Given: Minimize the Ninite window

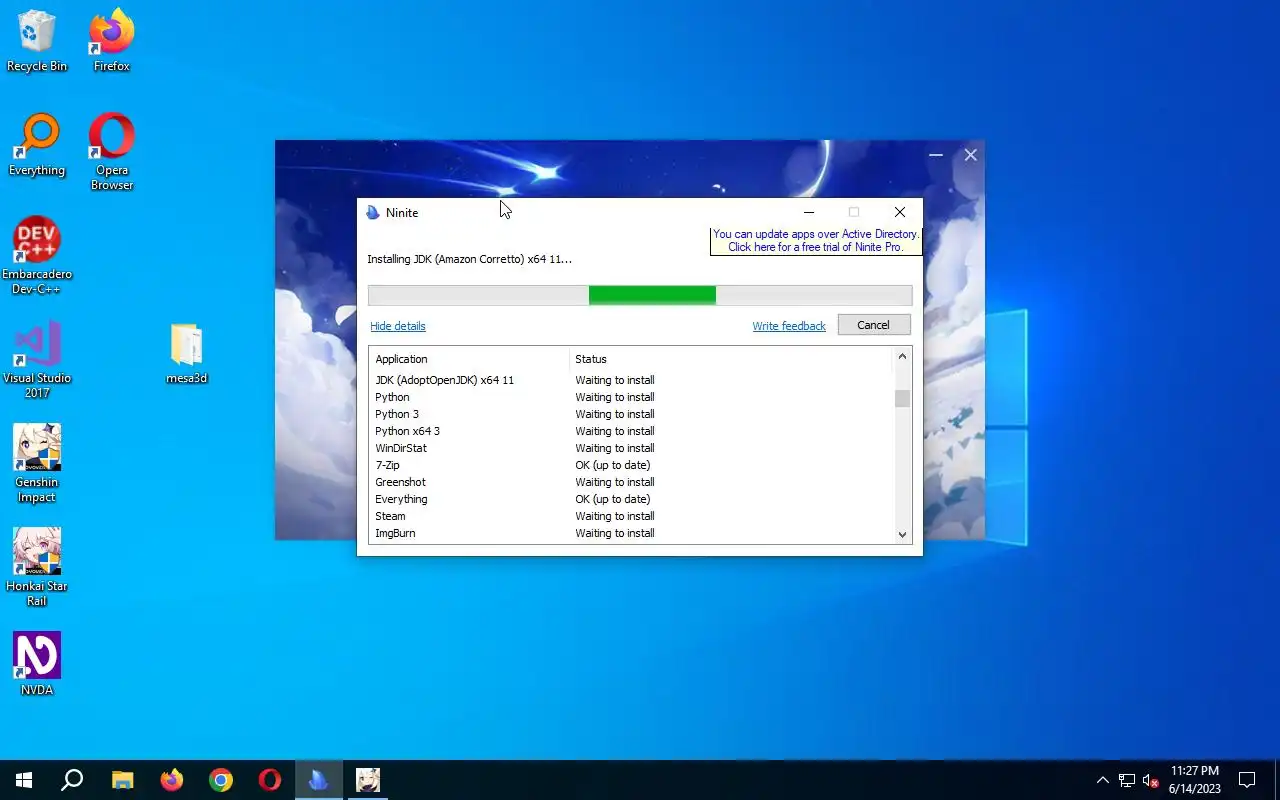Looking at the screenshot, I should pyautogui.click(x=809, y=212).
